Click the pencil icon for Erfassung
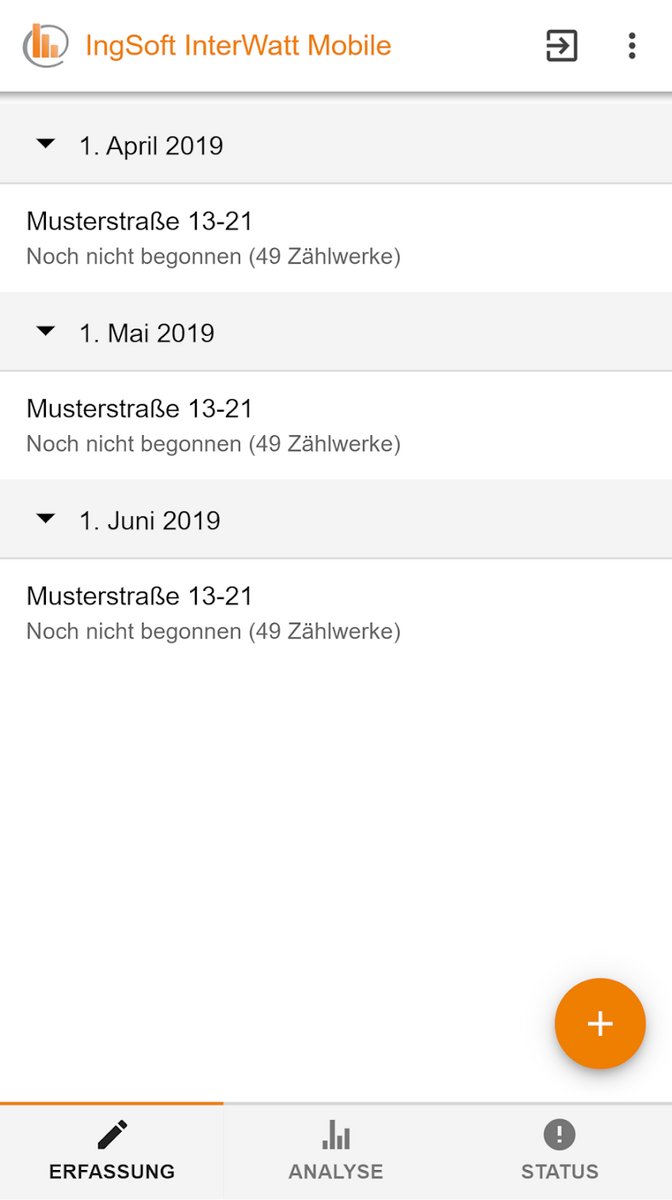The height and width of the screenshot is (1200, 672). point(112,1134)
